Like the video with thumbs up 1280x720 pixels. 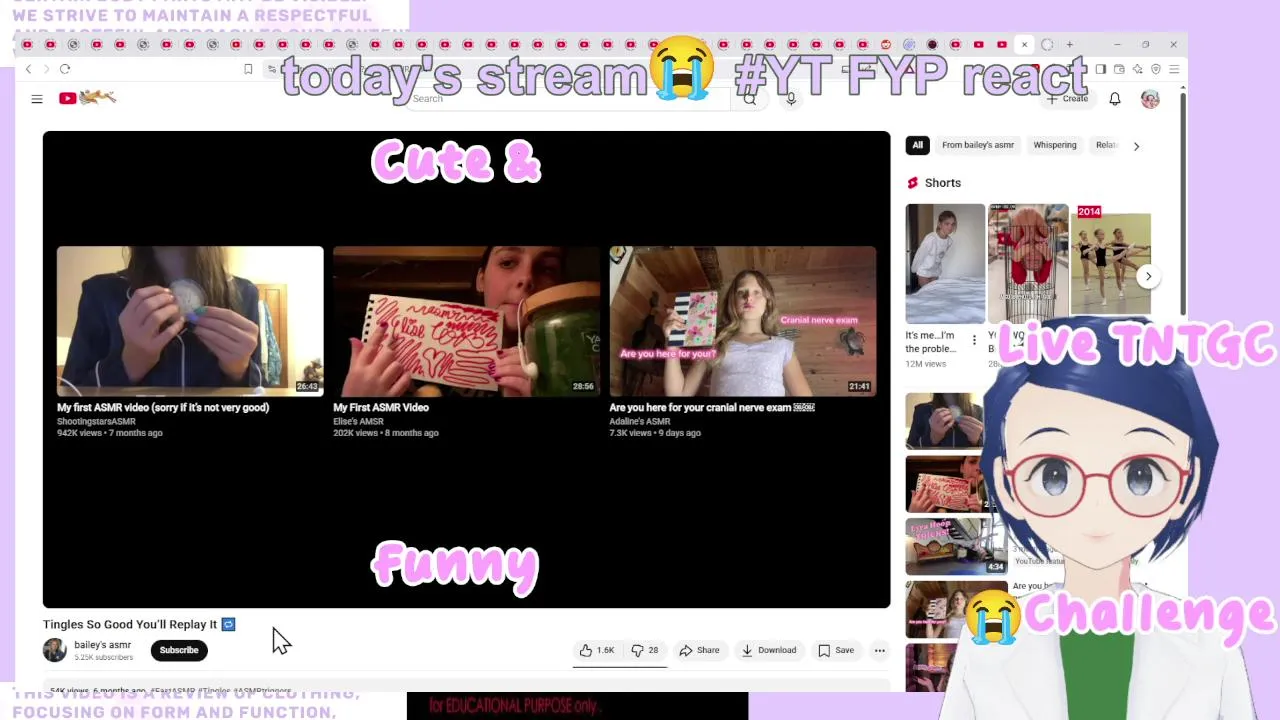(597, 650)
